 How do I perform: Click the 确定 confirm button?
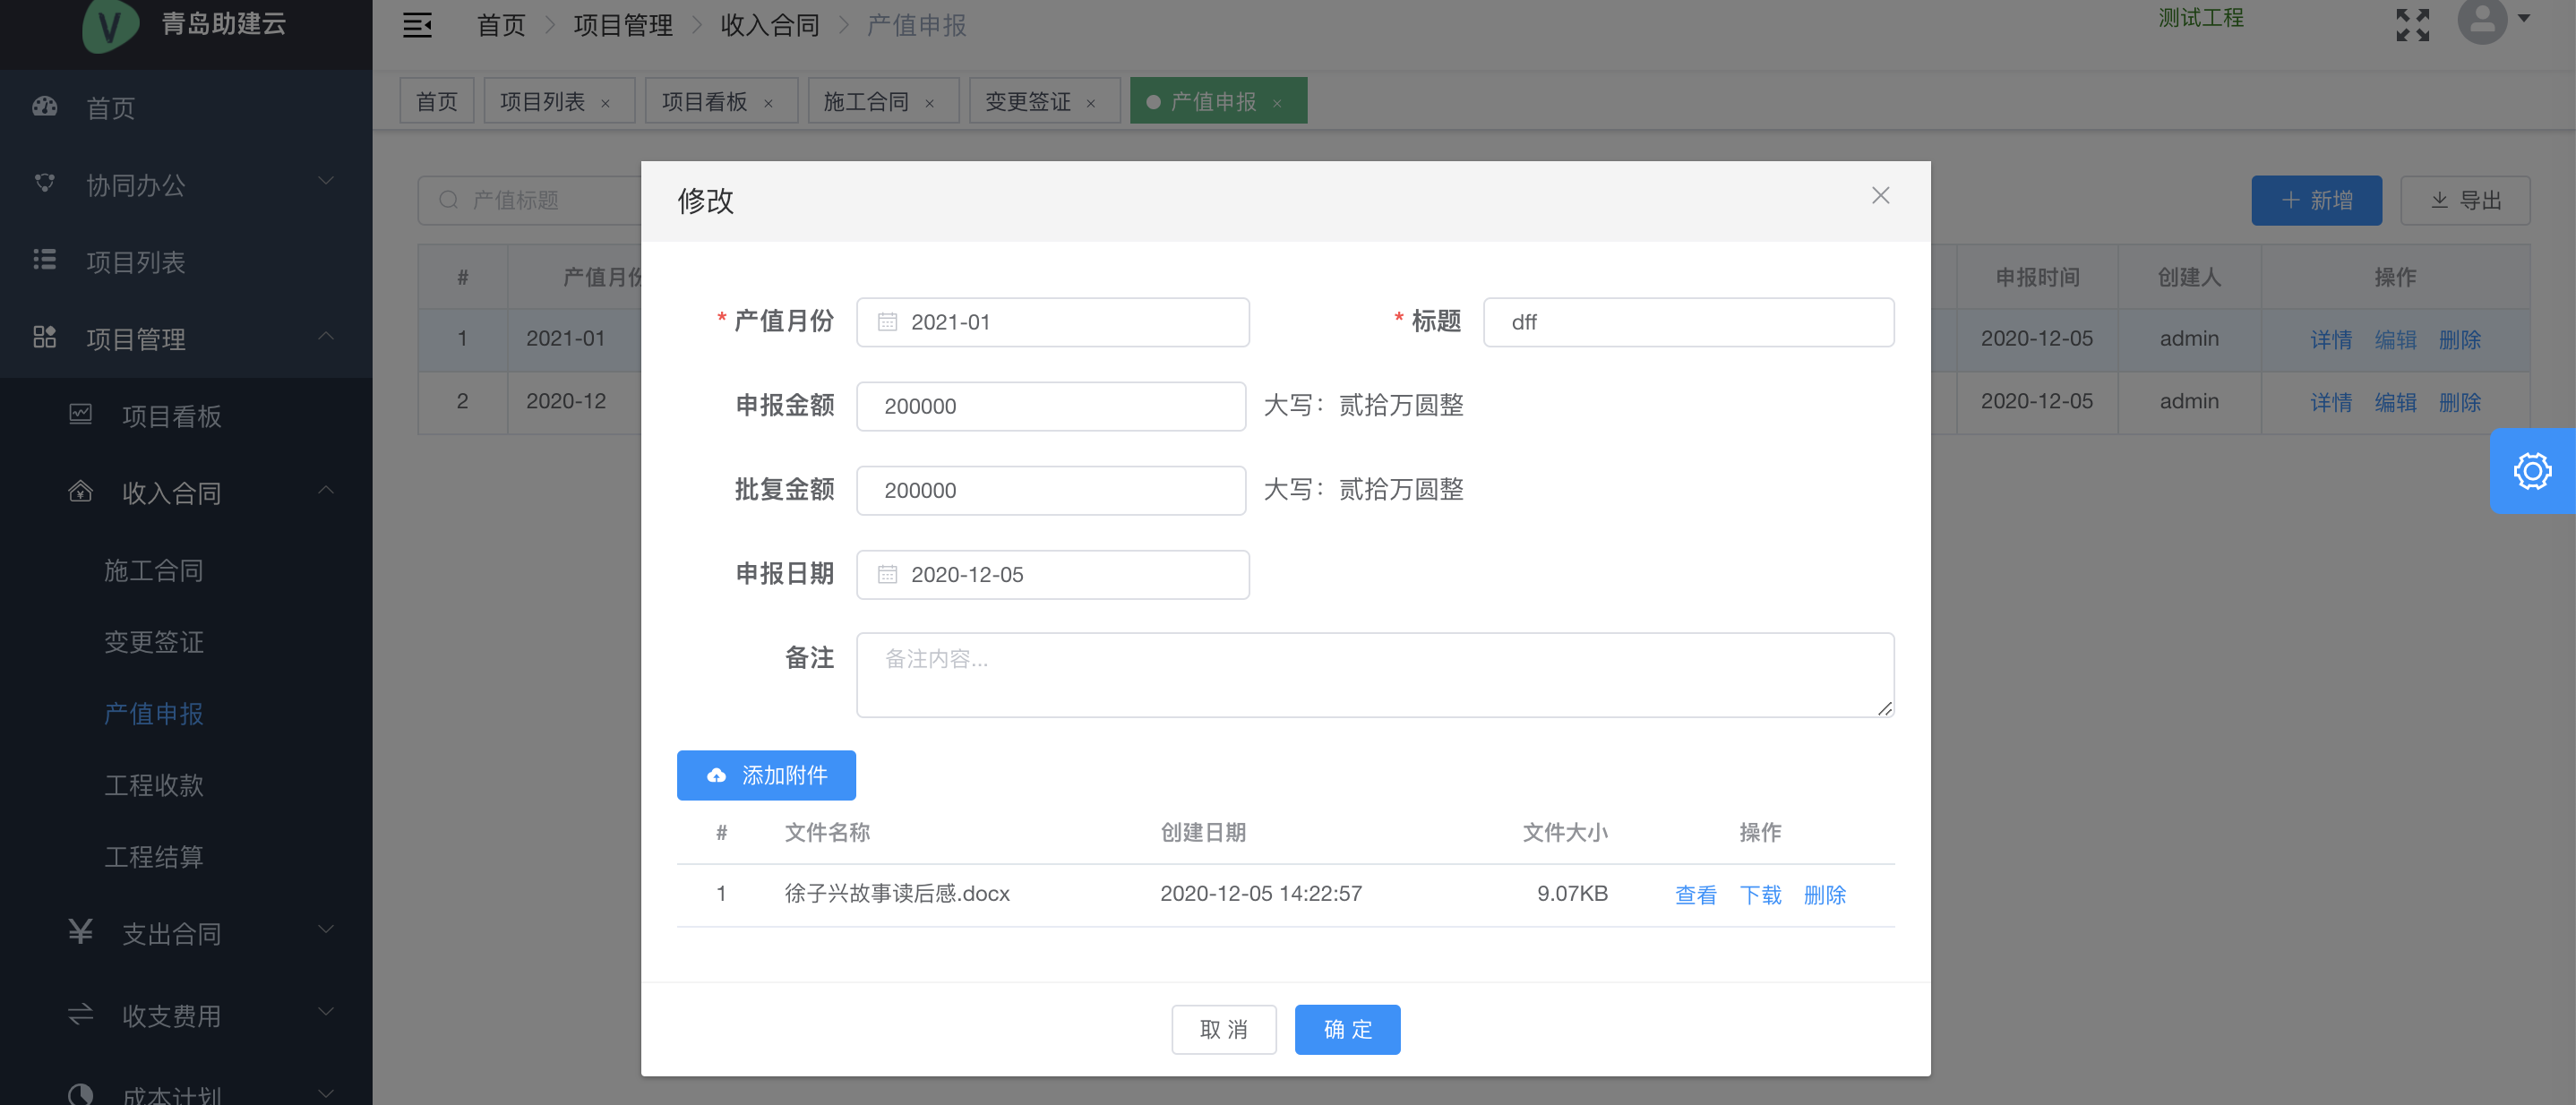click(x=1347, y=1029)
